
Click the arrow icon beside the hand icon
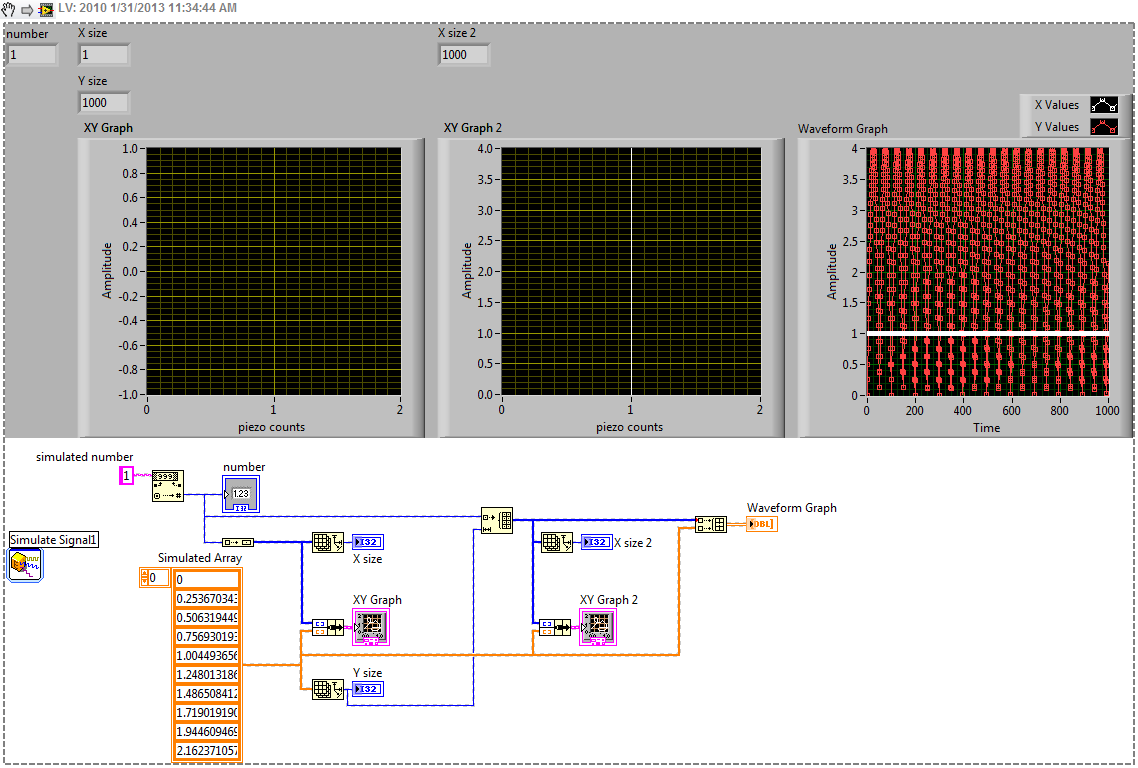coord(28,10)
